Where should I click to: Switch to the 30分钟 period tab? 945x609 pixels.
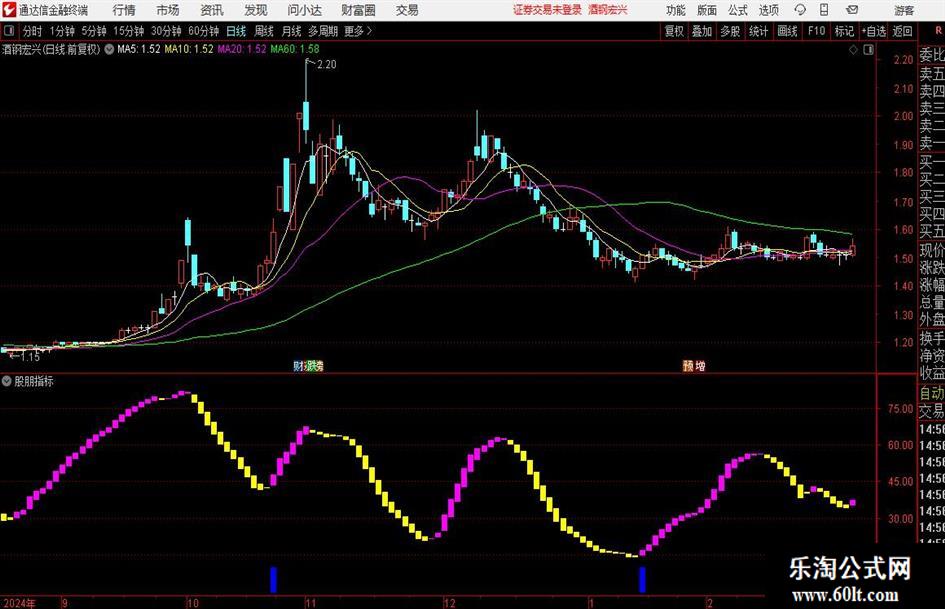click(166, 31)
